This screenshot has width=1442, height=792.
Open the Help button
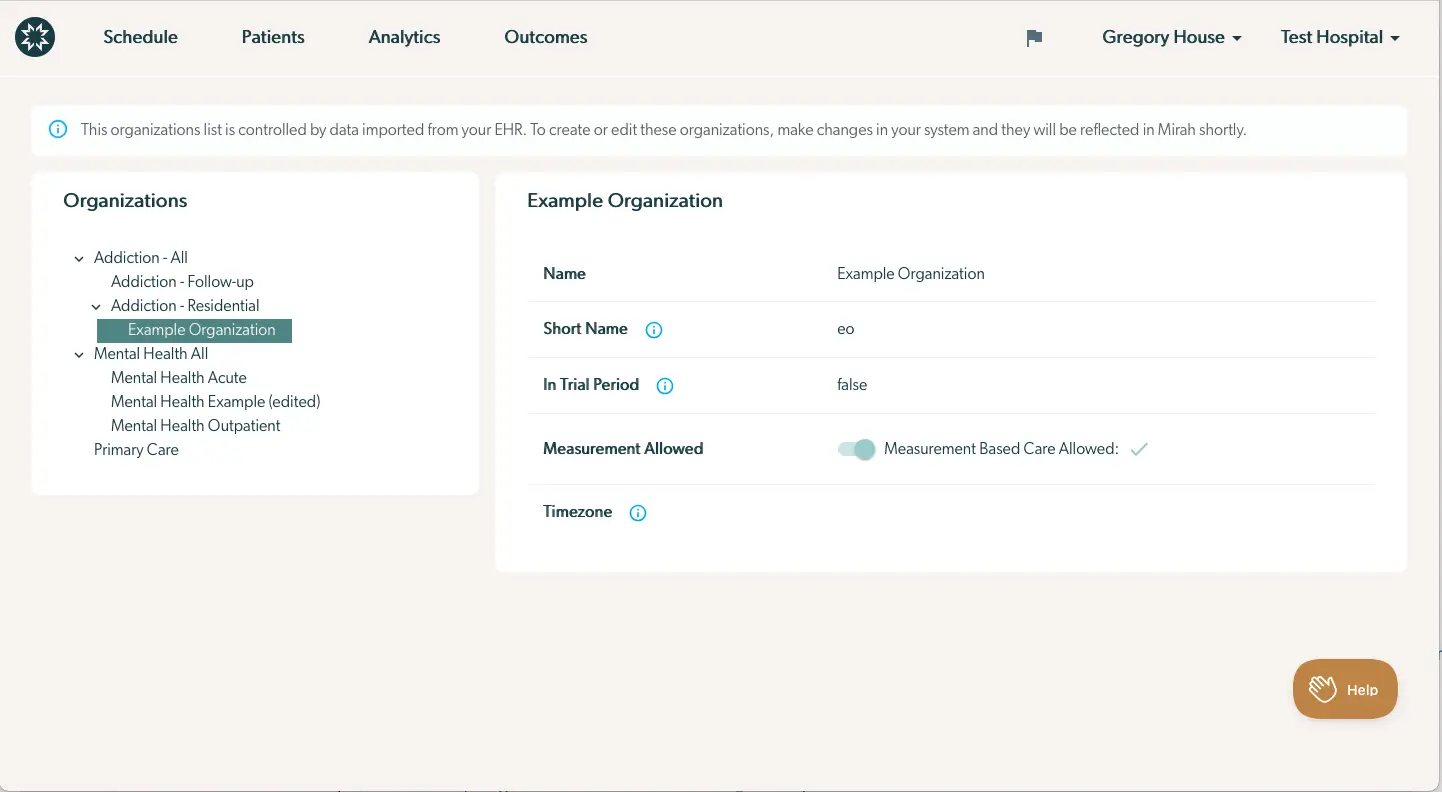pyautogui.click(x=1345, y=688)
